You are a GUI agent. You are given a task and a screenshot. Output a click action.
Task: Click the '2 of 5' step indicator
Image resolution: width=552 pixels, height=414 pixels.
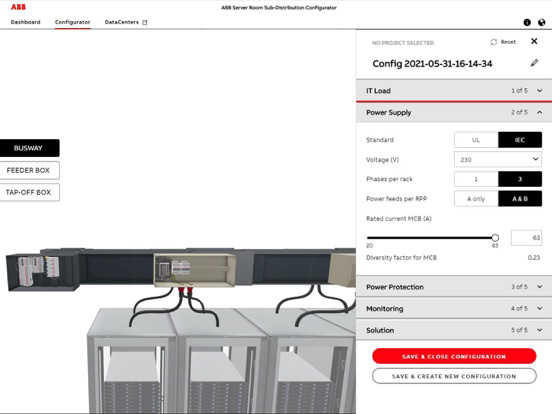click(x=519, y=112)
